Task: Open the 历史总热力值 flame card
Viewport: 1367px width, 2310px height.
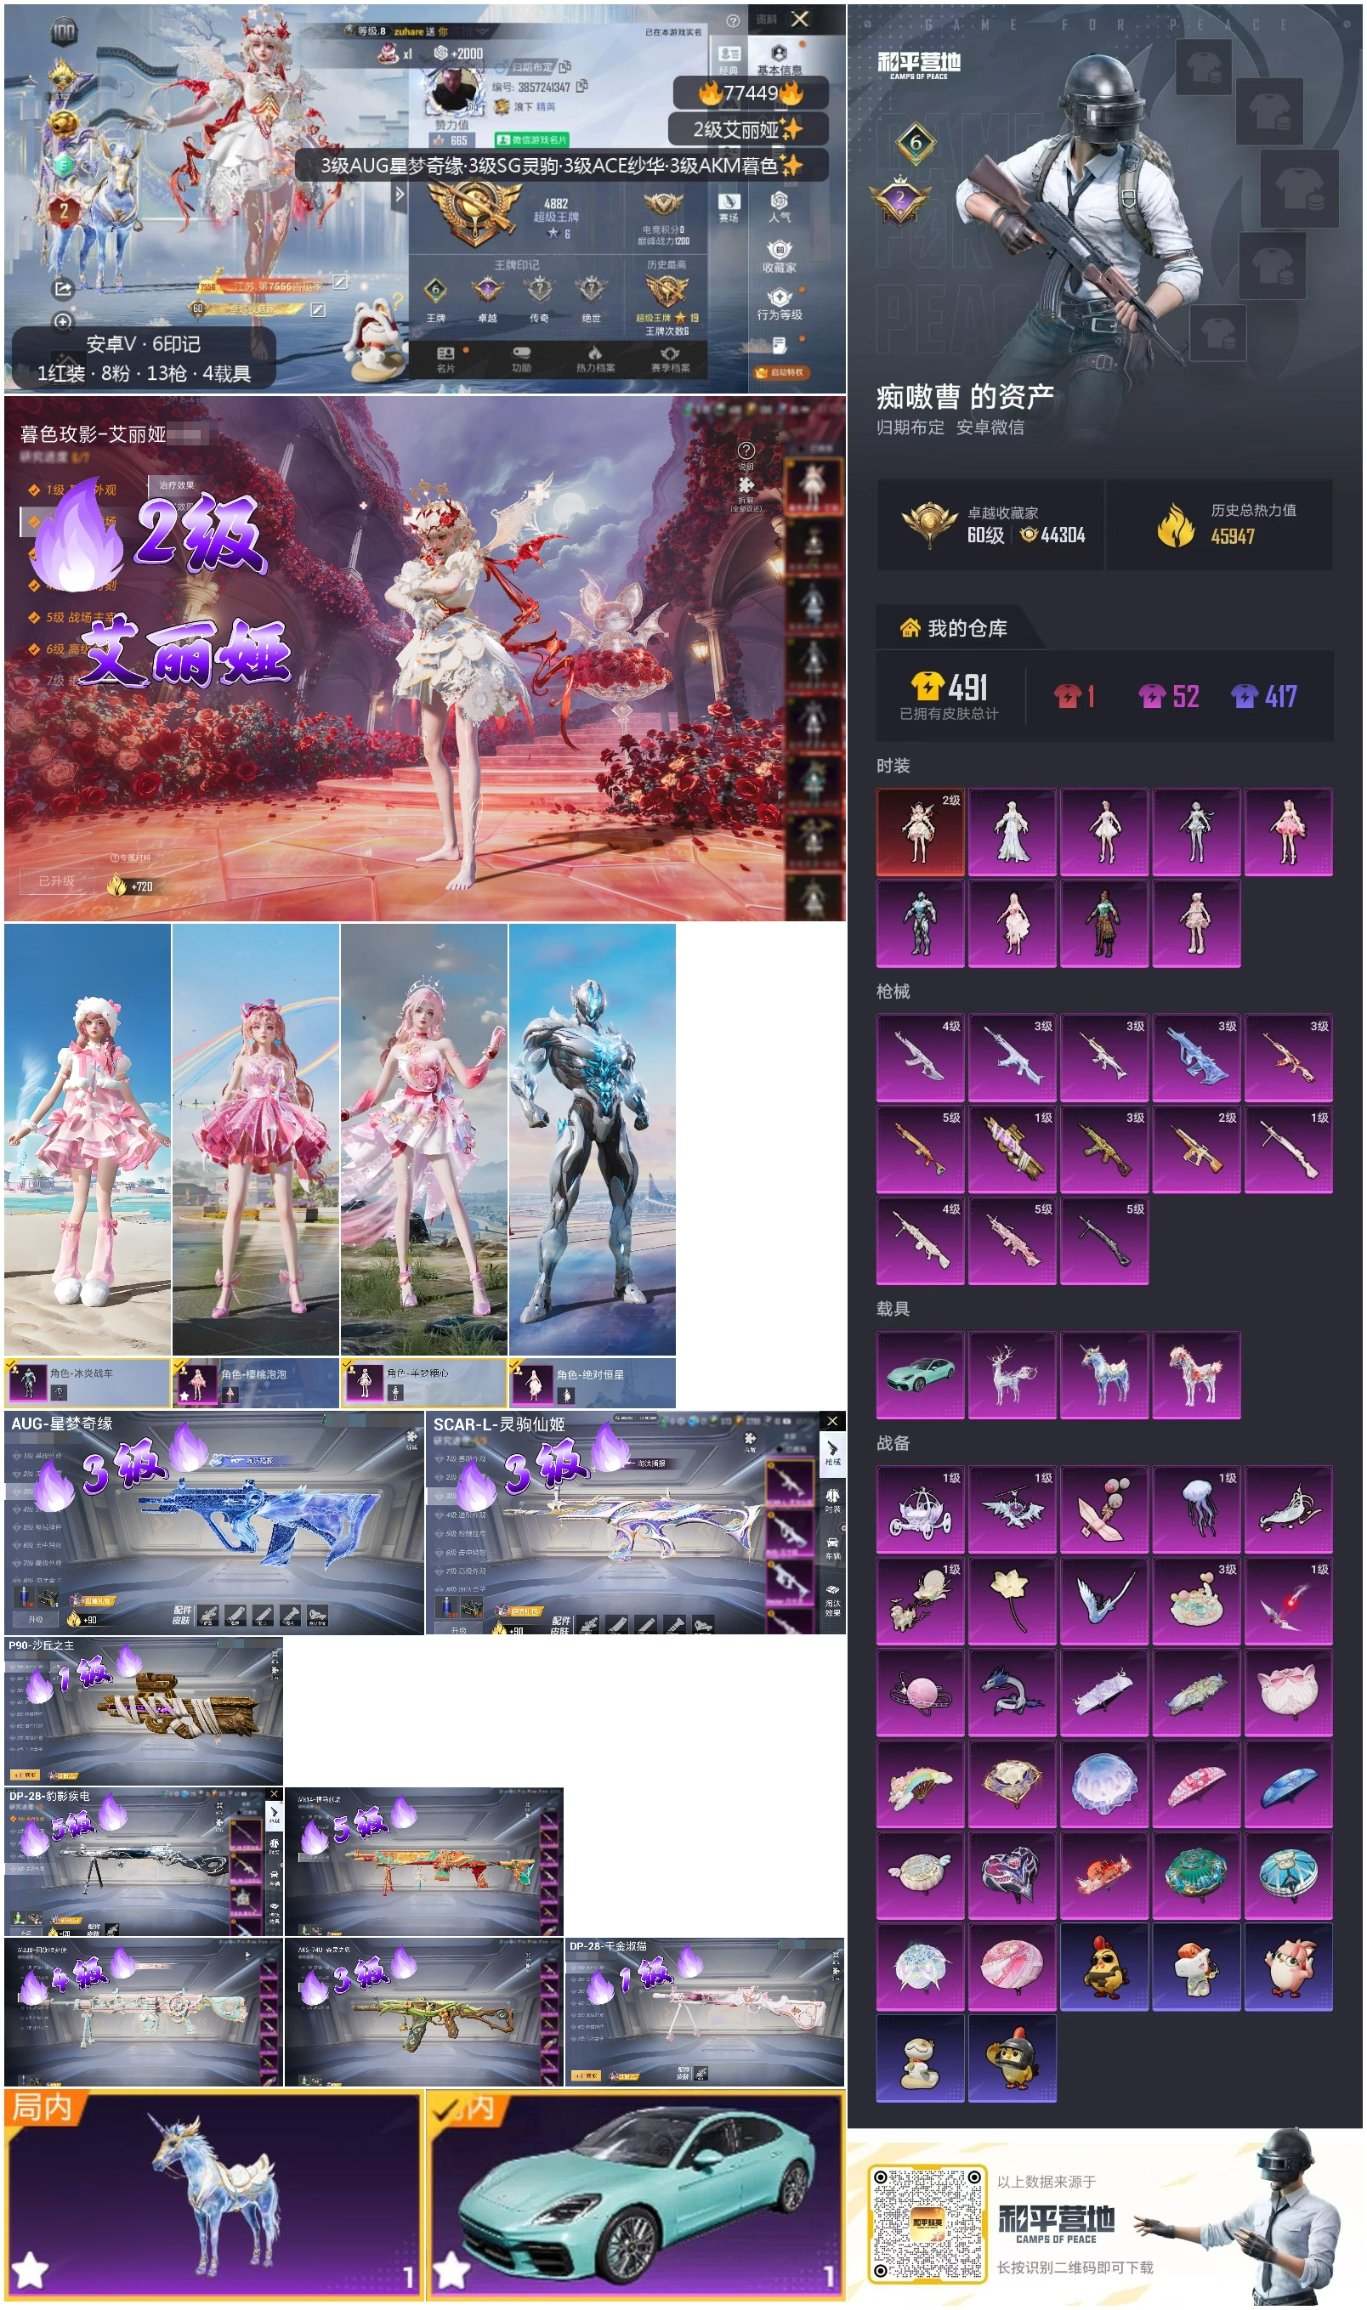Action: point(1220,525)
